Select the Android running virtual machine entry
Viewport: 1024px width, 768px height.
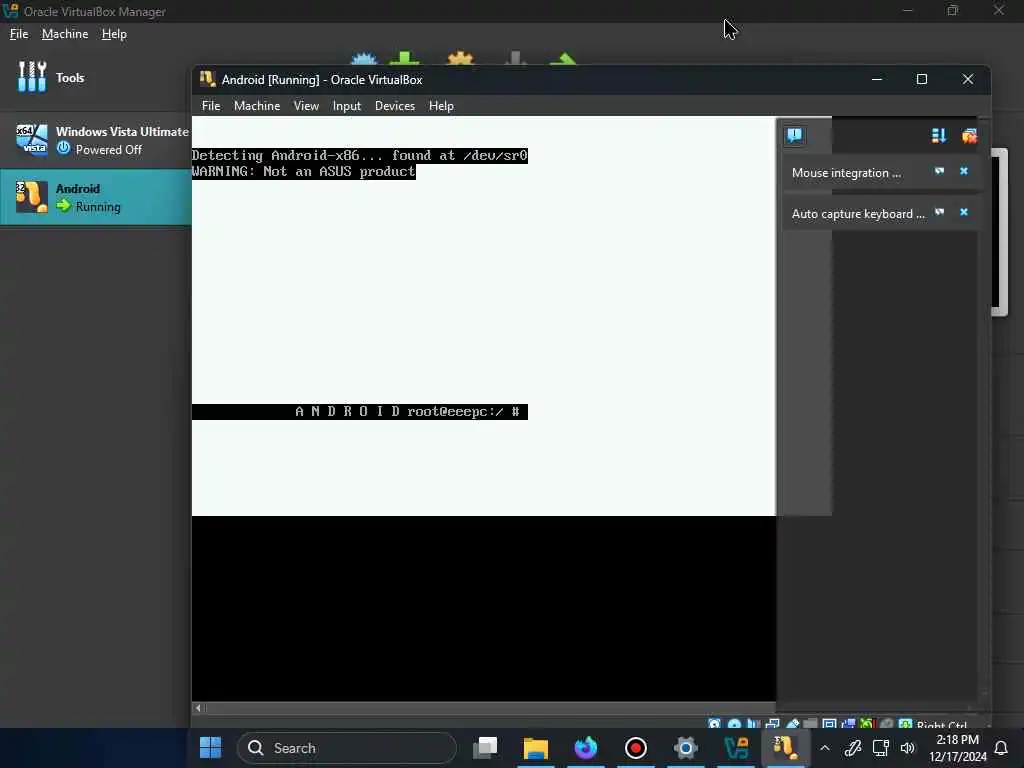(95, 197)
